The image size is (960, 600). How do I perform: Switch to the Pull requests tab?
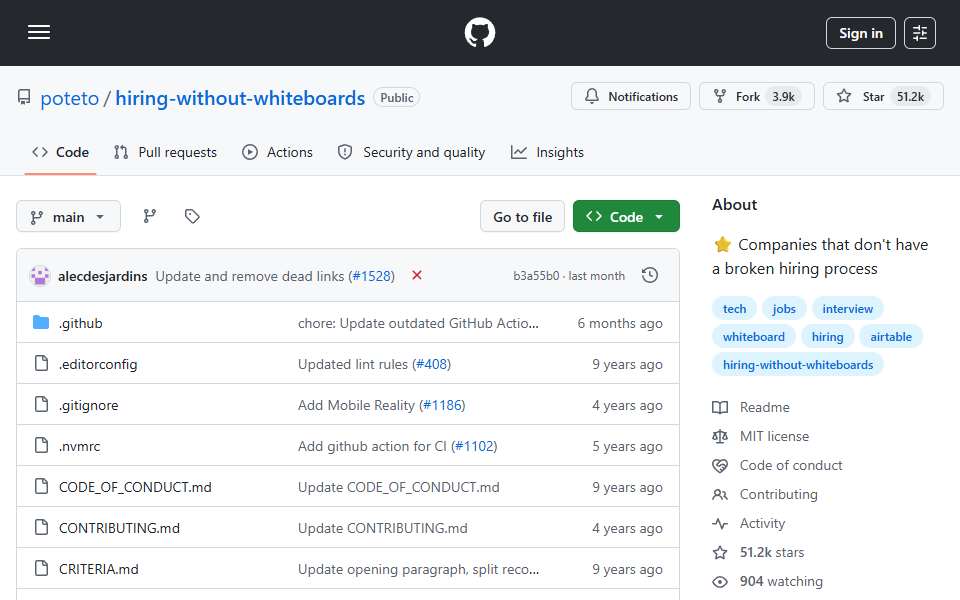click(165, 152)
